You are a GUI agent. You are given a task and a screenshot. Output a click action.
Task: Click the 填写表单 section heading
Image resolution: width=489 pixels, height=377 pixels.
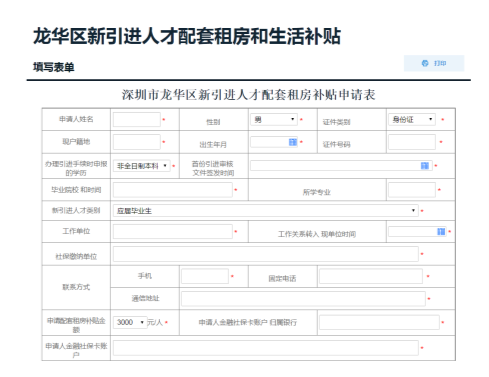point(54,67)
